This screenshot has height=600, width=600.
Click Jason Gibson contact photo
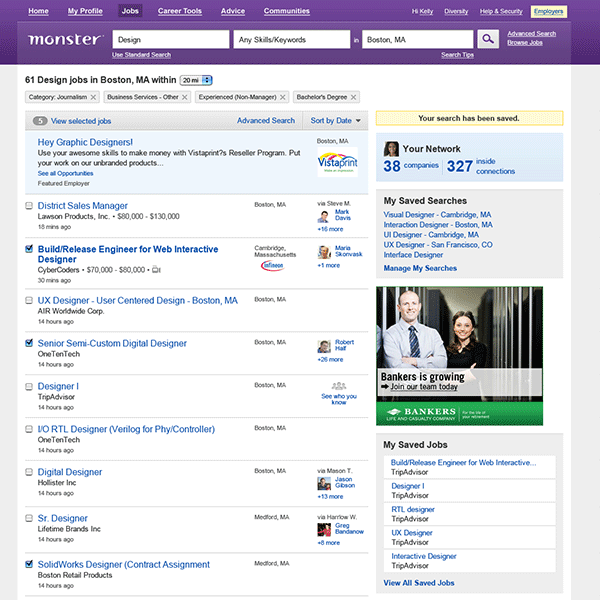(324, 483)
